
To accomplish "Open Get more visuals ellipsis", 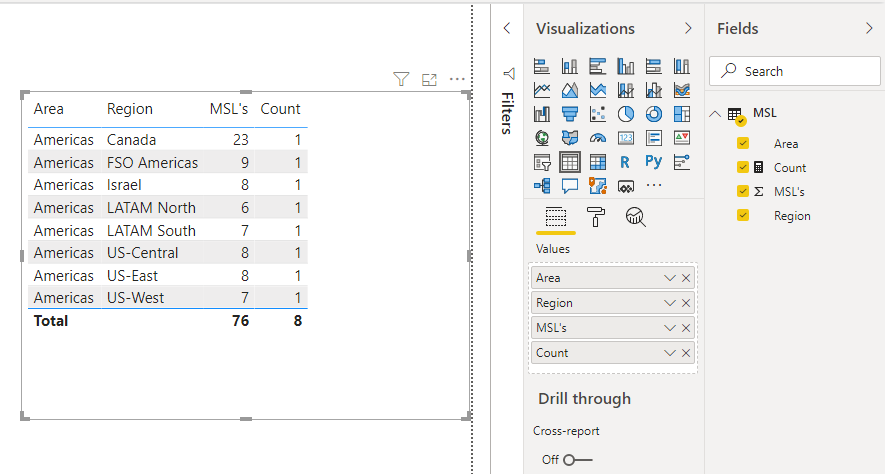I will [x=654, y=185].
